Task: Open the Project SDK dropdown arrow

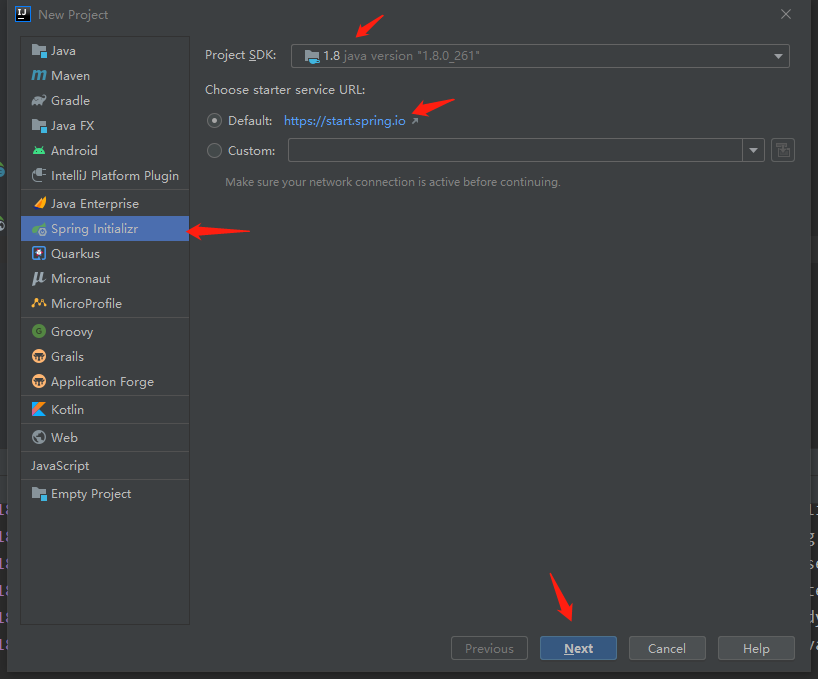Action: click(x=778, y=56)
